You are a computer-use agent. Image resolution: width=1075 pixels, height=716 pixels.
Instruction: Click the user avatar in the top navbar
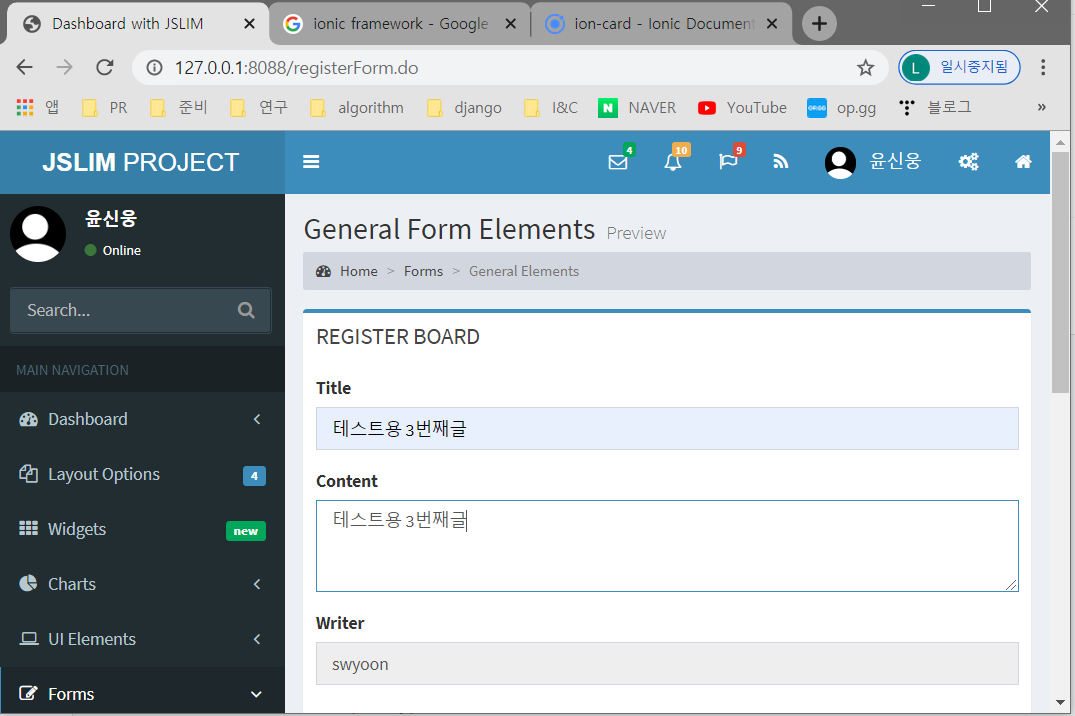click(840, 163)
